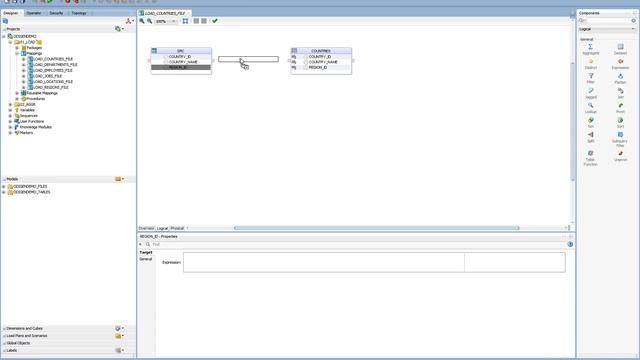Image resolution: width=640 pixels, height=360 pixels.
Task: Click the Expression input field
Action: (324, 262)
